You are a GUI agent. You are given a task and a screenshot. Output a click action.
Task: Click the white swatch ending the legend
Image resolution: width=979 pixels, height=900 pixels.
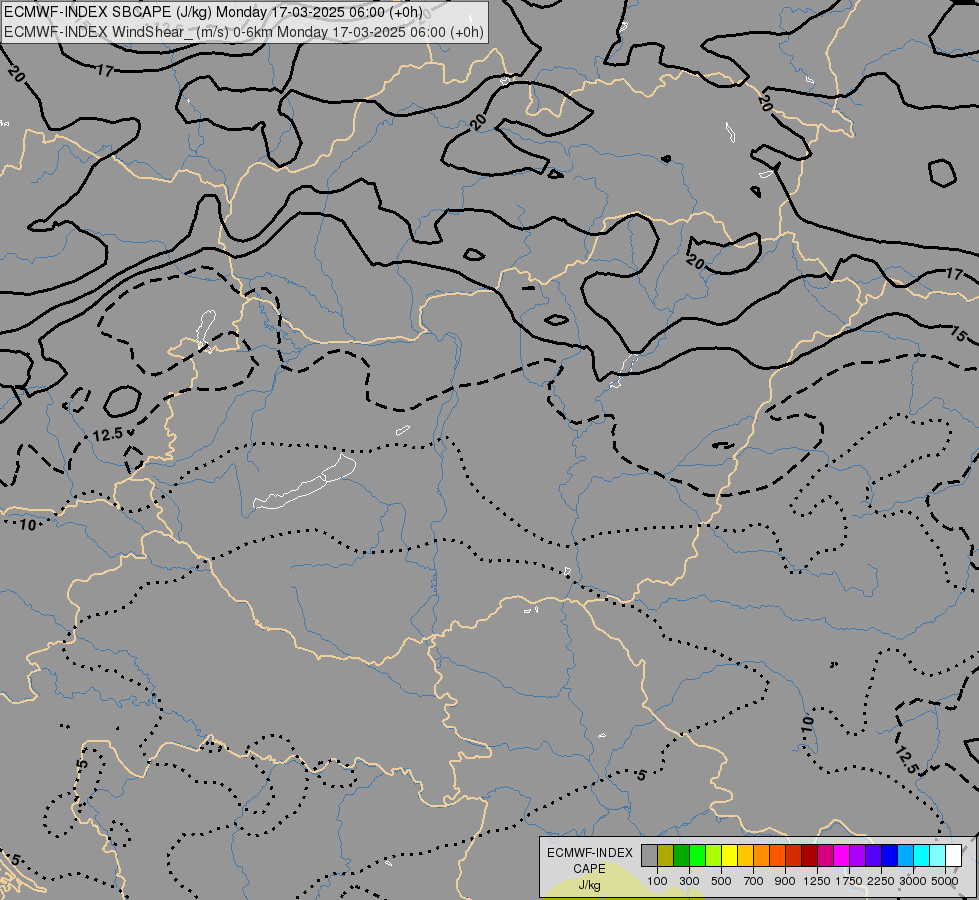[953, 856]
